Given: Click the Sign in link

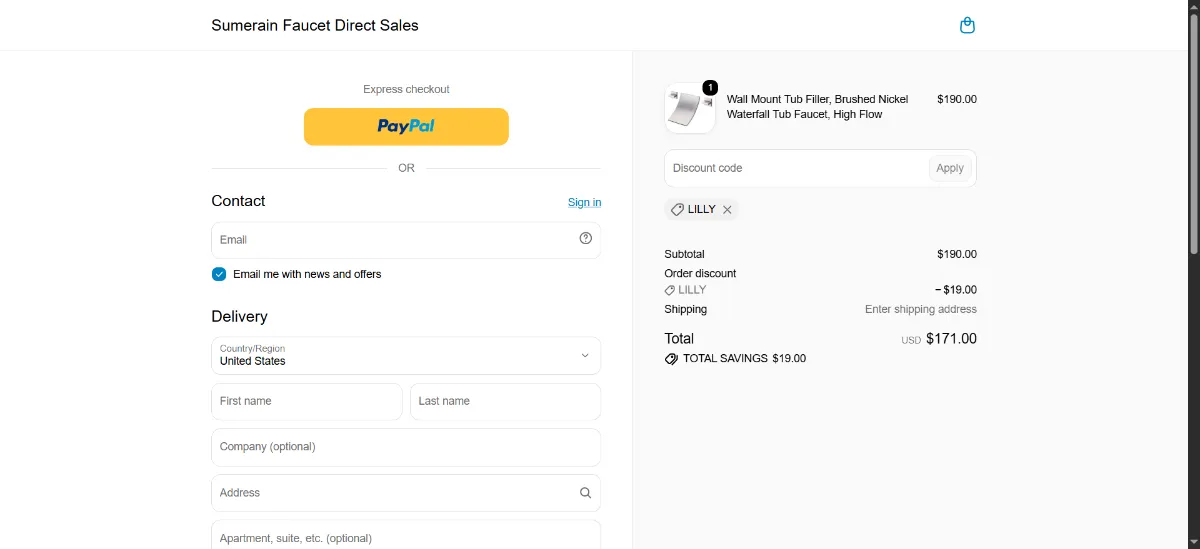Looking at the screenshot, I should click(x=584, y=202).
